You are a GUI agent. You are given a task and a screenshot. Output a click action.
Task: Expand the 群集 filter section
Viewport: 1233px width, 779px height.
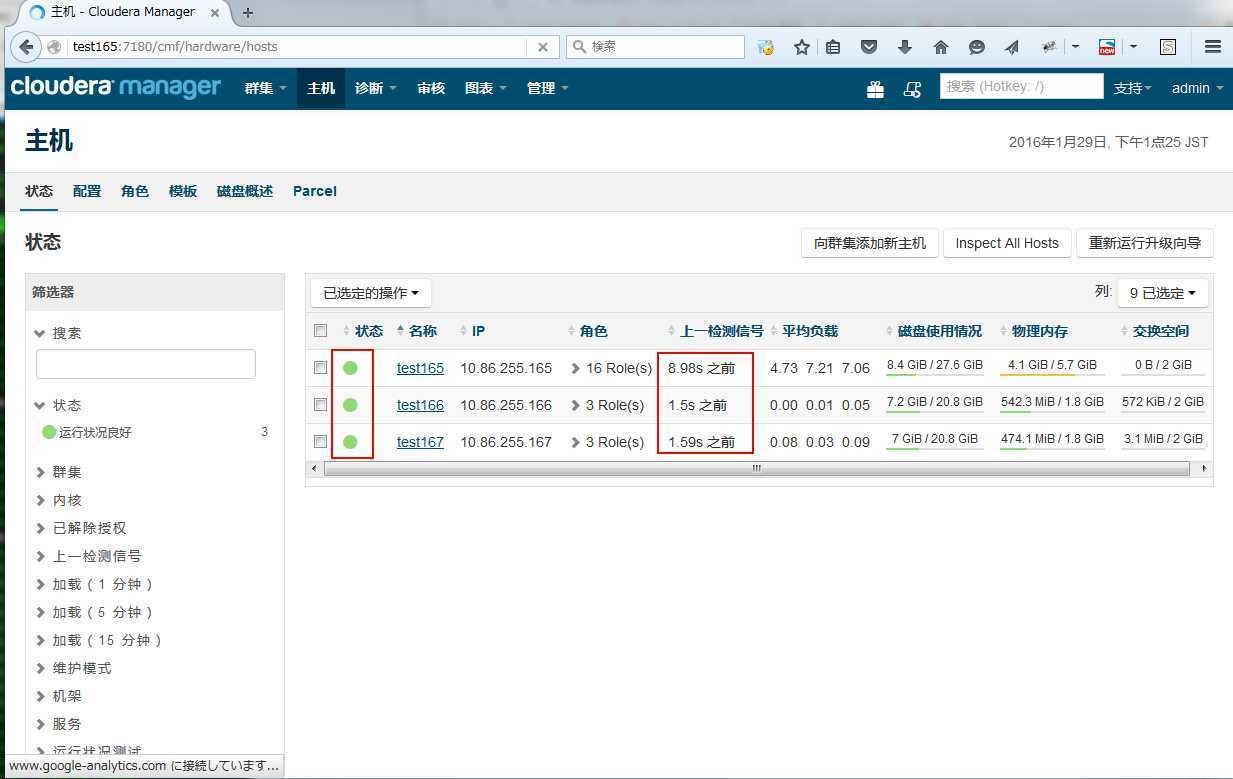pyautogui.click(x=60, y=472)
